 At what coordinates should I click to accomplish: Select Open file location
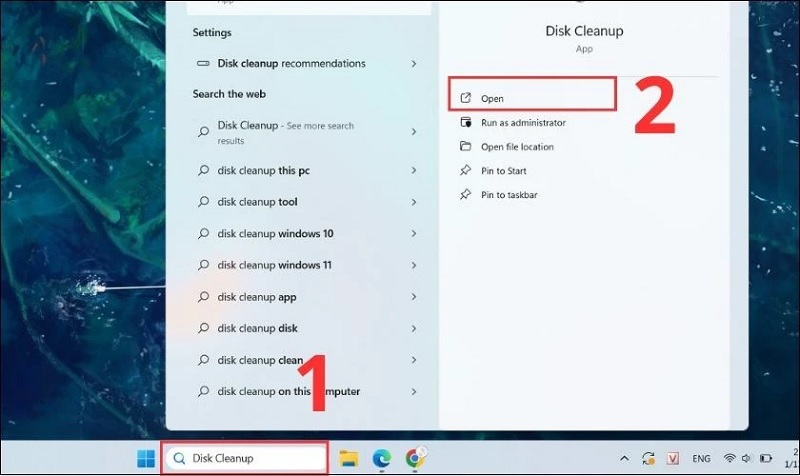click(x=516, y=147)
